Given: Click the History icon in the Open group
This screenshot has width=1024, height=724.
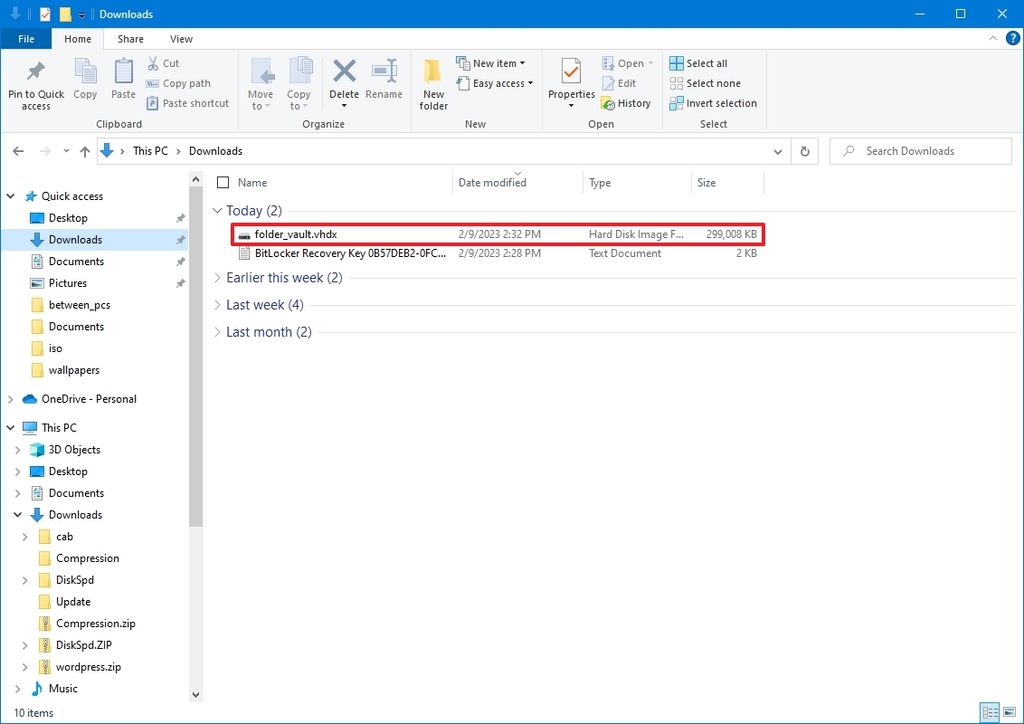Looking at the screenshot, I should 627,102.
